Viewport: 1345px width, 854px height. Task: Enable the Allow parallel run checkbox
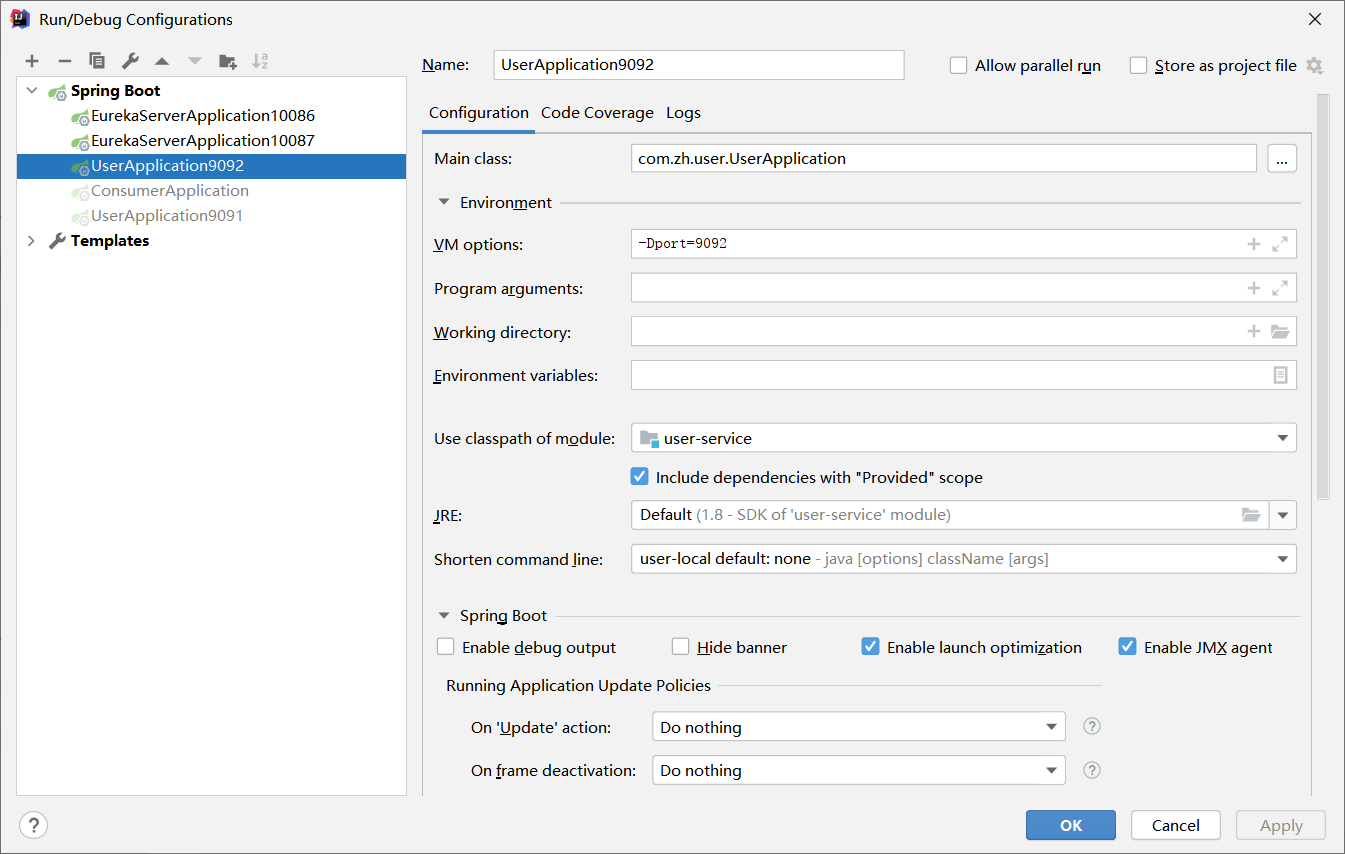[x=959, y=65]
